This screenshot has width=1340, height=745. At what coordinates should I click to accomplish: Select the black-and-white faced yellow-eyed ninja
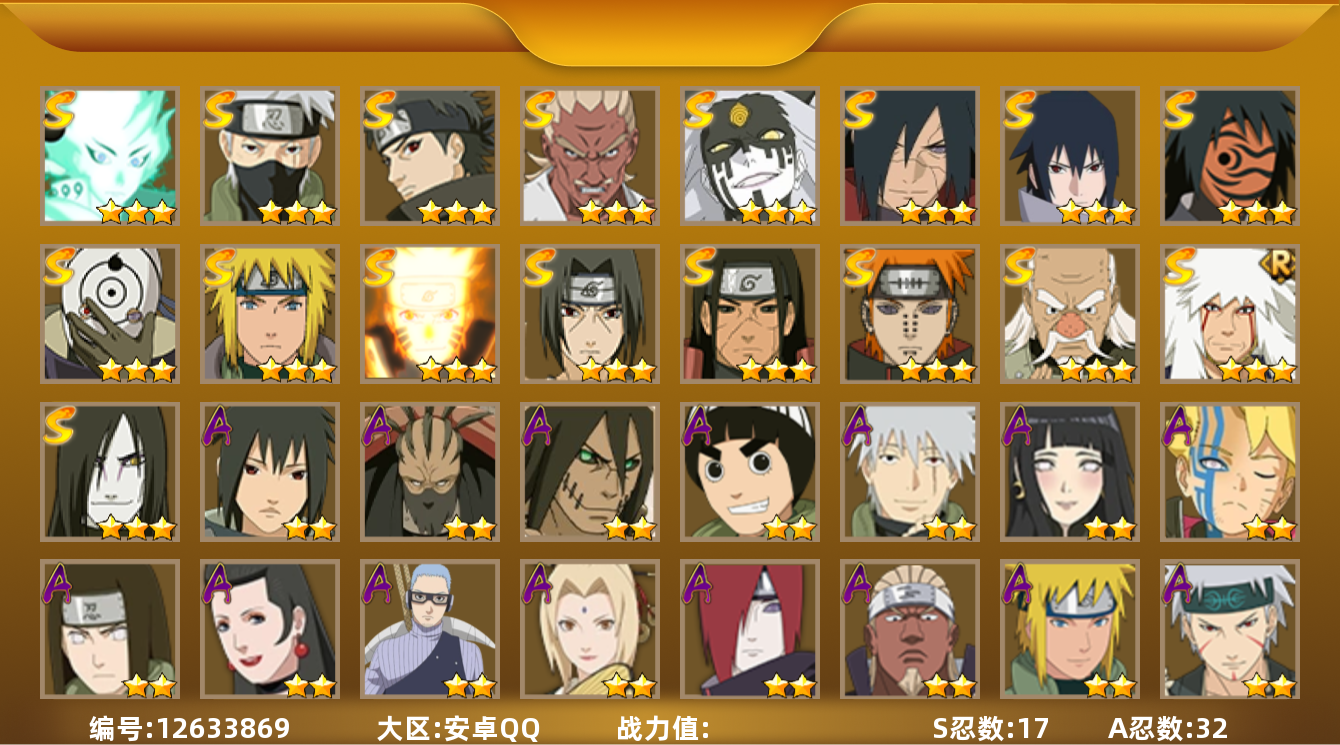pyautogui.click(x=750, y=155)
